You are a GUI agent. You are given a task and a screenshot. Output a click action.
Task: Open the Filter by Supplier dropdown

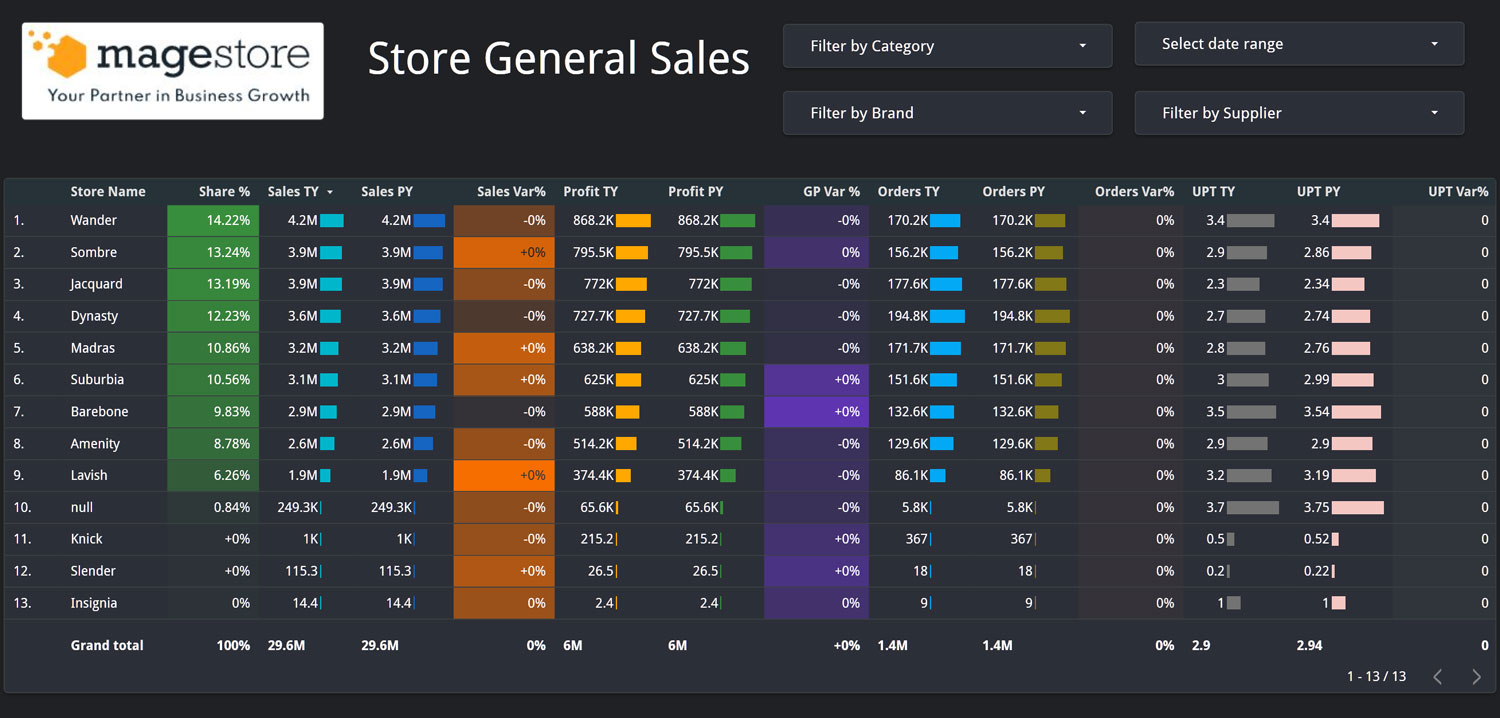point(1299,113)
